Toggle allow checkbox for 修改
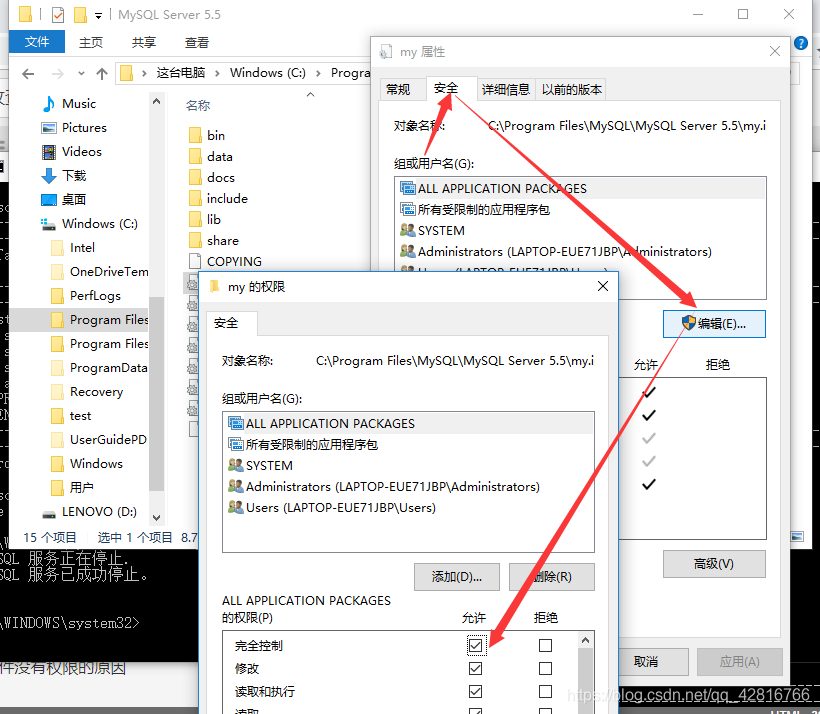The width and height of the screenshot is (820, 714). [x=475, y=668]
